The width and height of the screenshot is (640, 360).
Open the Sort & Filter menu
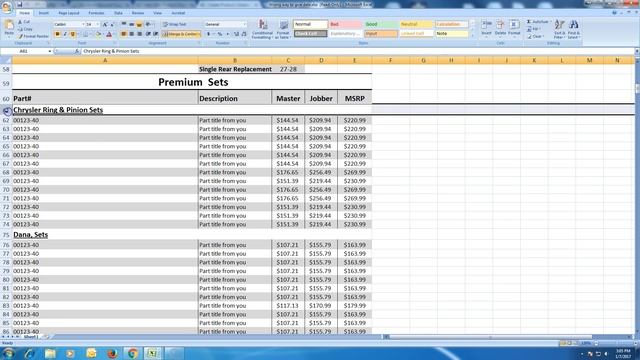click(x=559, y=29)
